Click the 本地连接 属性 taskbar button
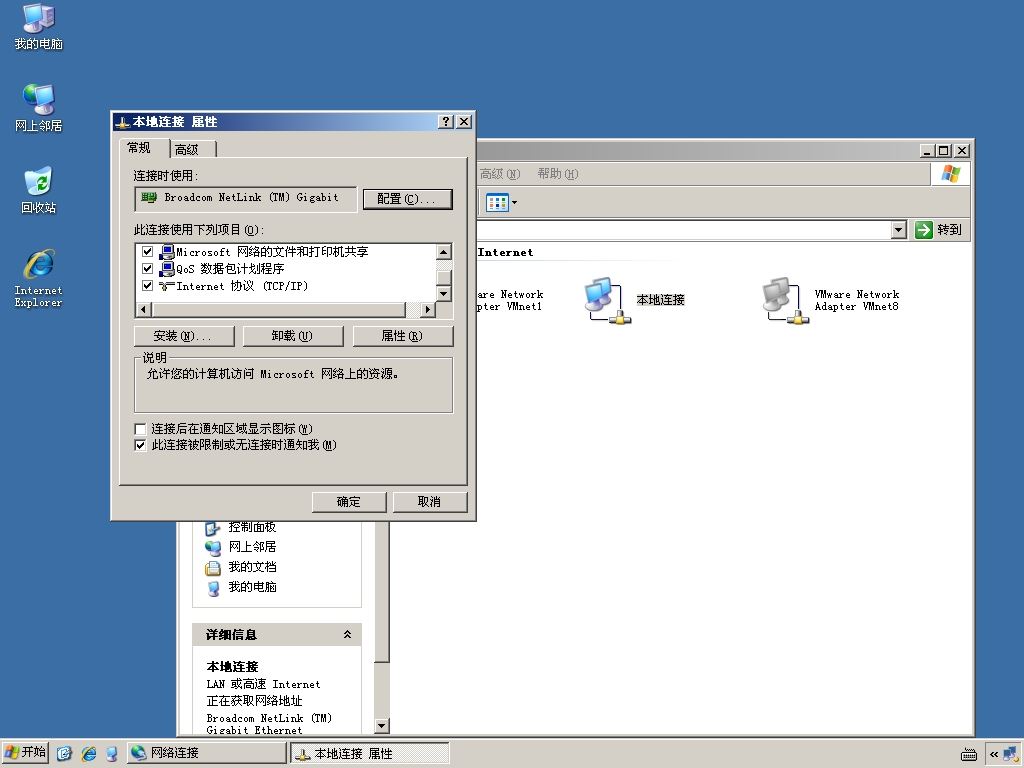Screen dimensions: 1024x768 point(370,753)
